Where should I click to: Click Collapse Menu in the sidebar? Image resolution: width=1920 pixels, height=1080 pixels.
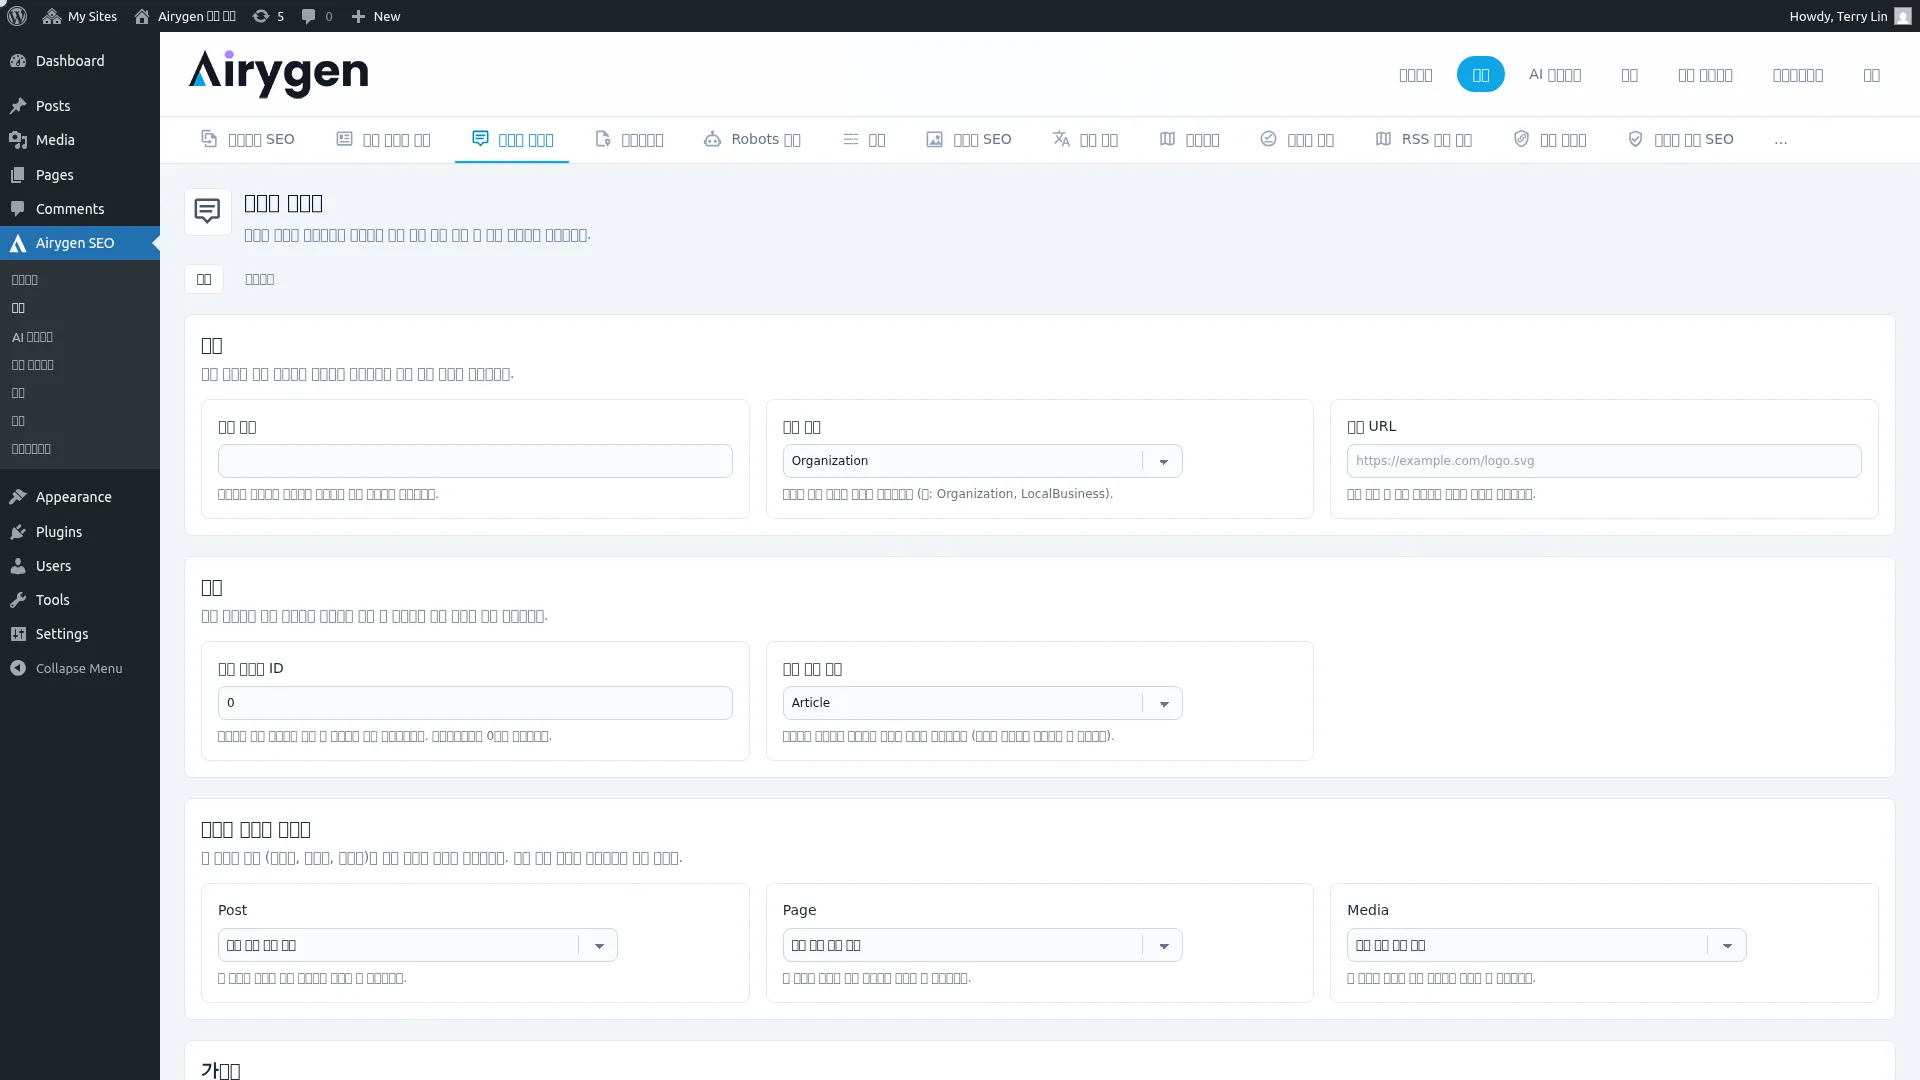pyautogui.click(x=80, y=668)
